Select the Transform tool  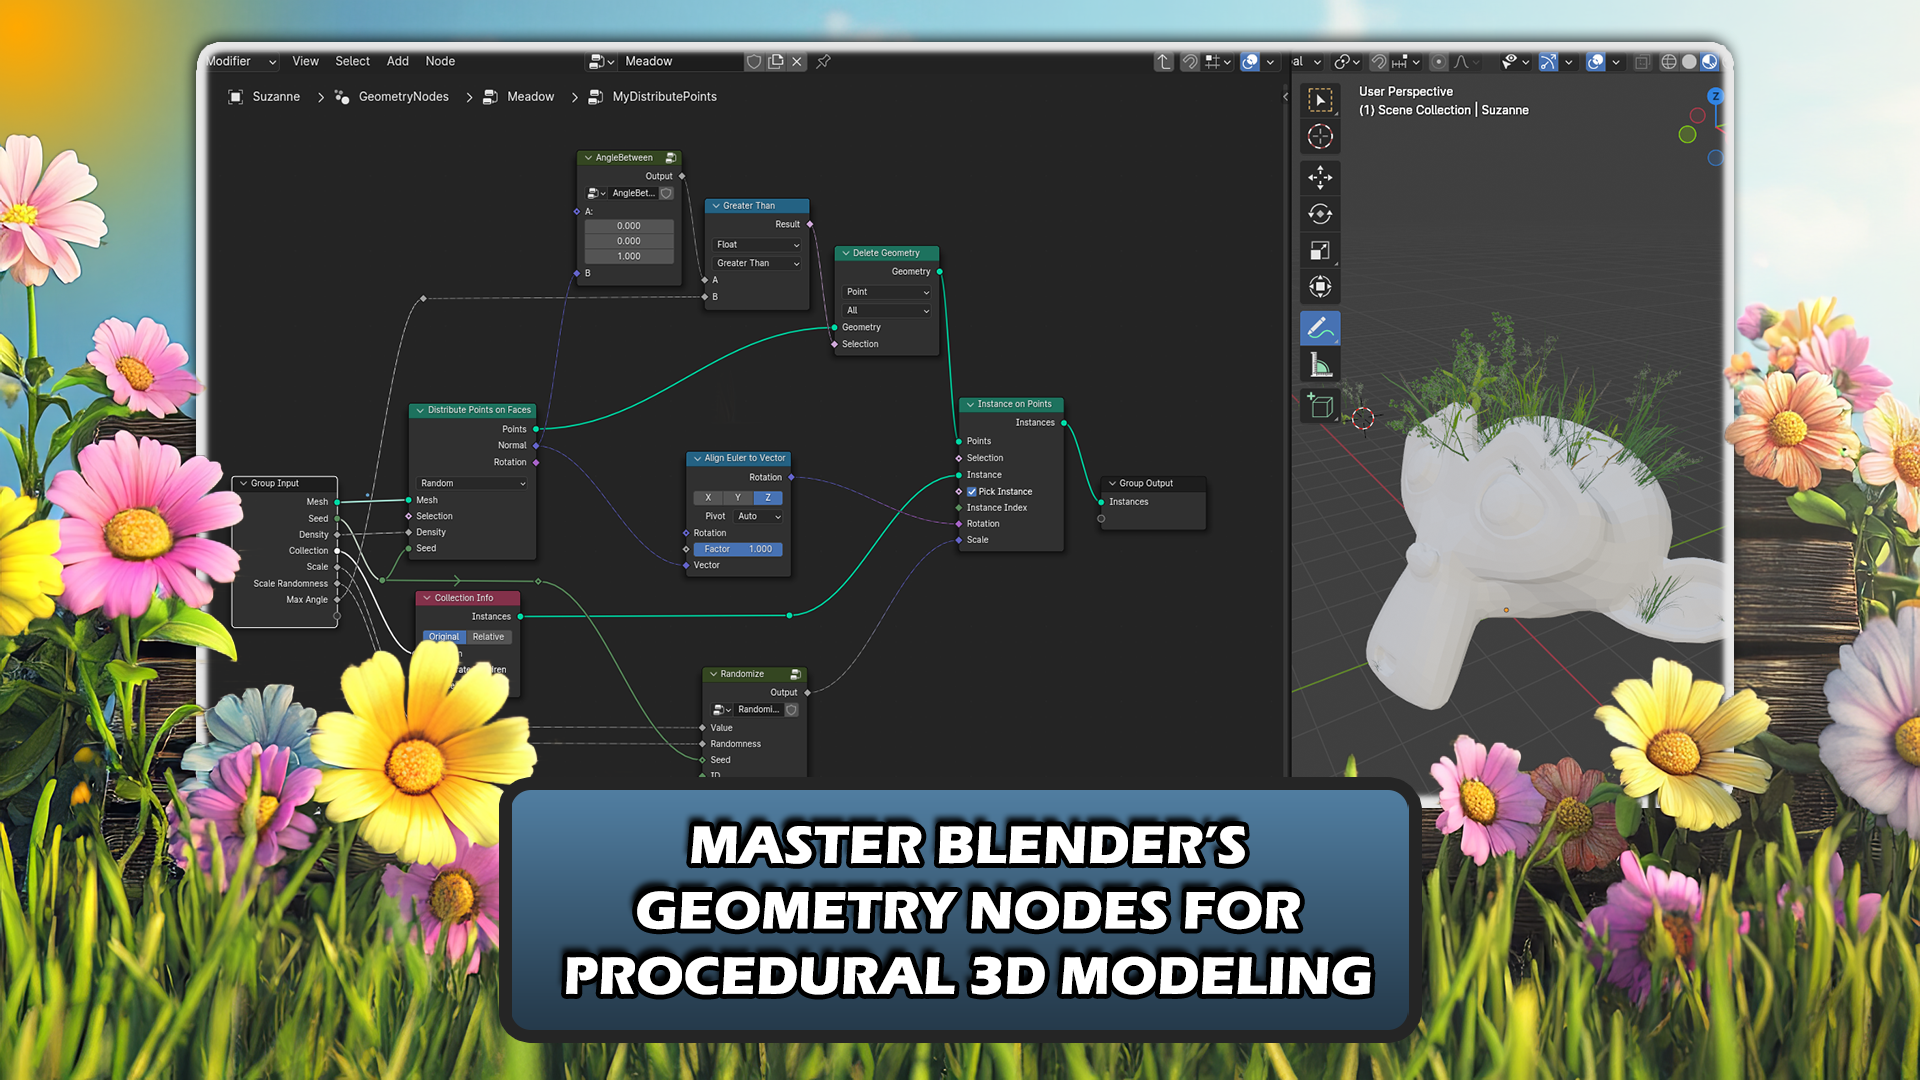pyautogui.click(x=1320, y=287)
